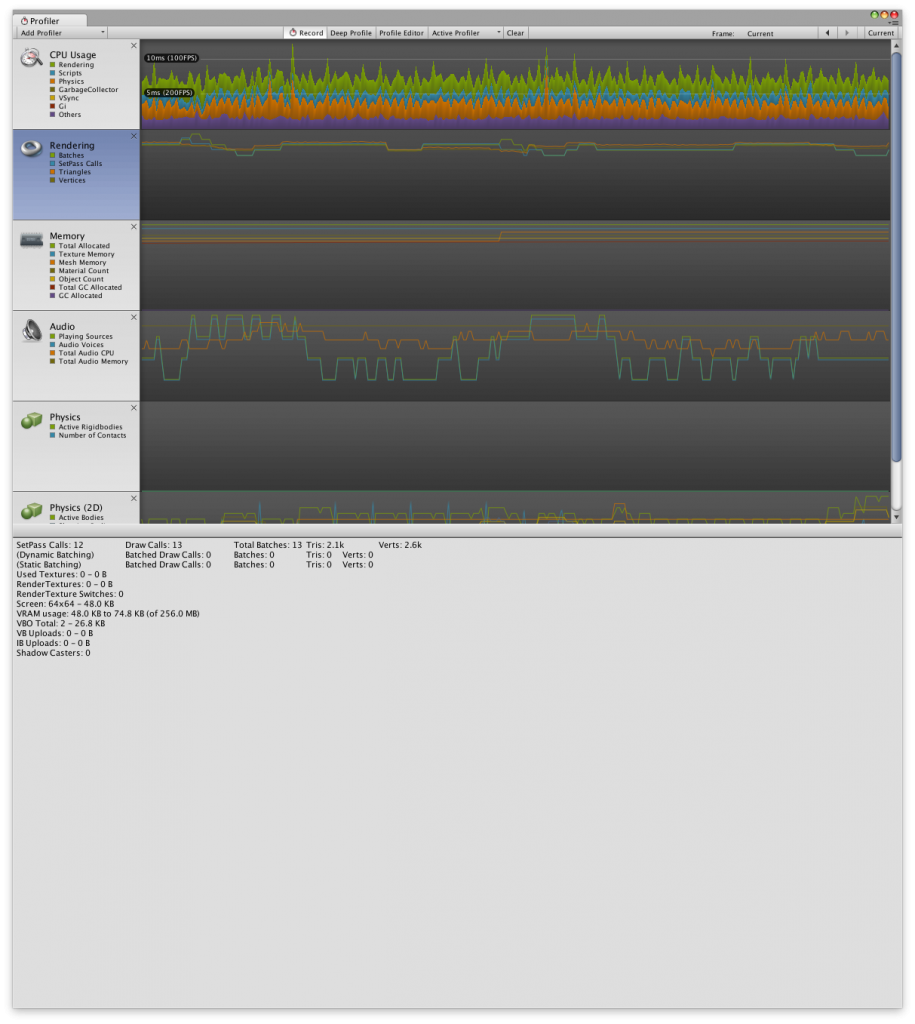Open the Profiler window options menu icon

click(894, 23)
